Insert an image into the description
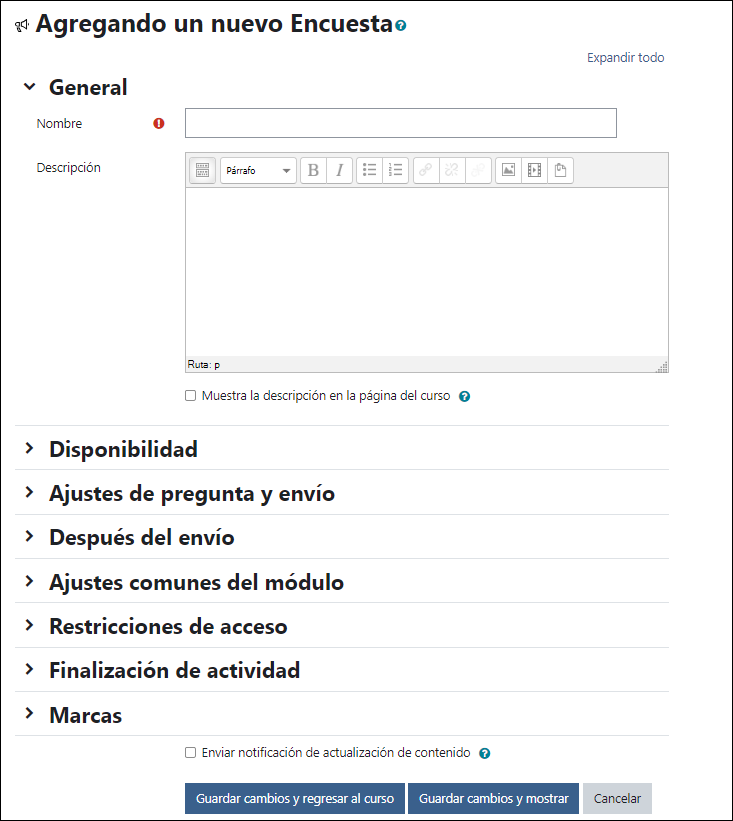Viewport: 733px width, 821px height. click(x=508, y=170)
